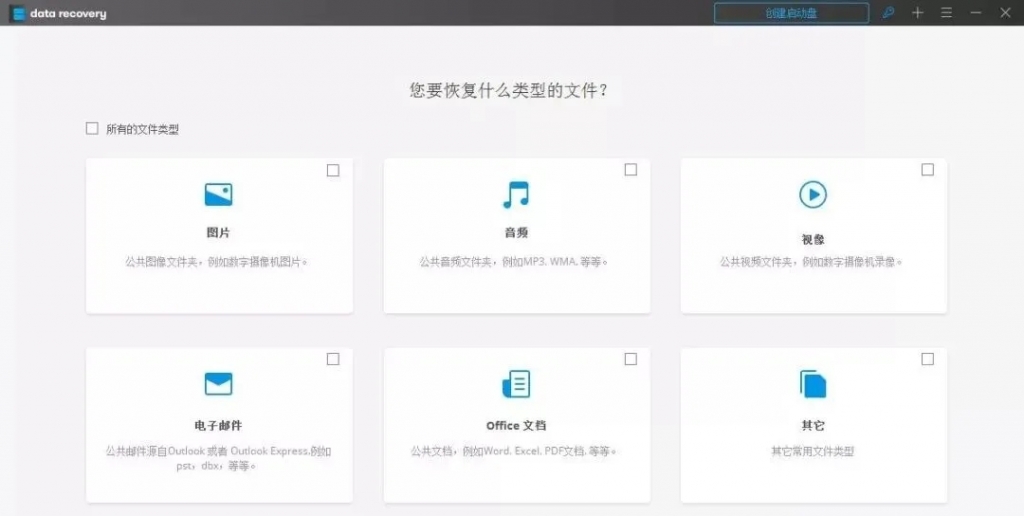Toggle the 电子邮件 card checkbox
This screenshot has height=516, width=1024.
coord(333,359)
